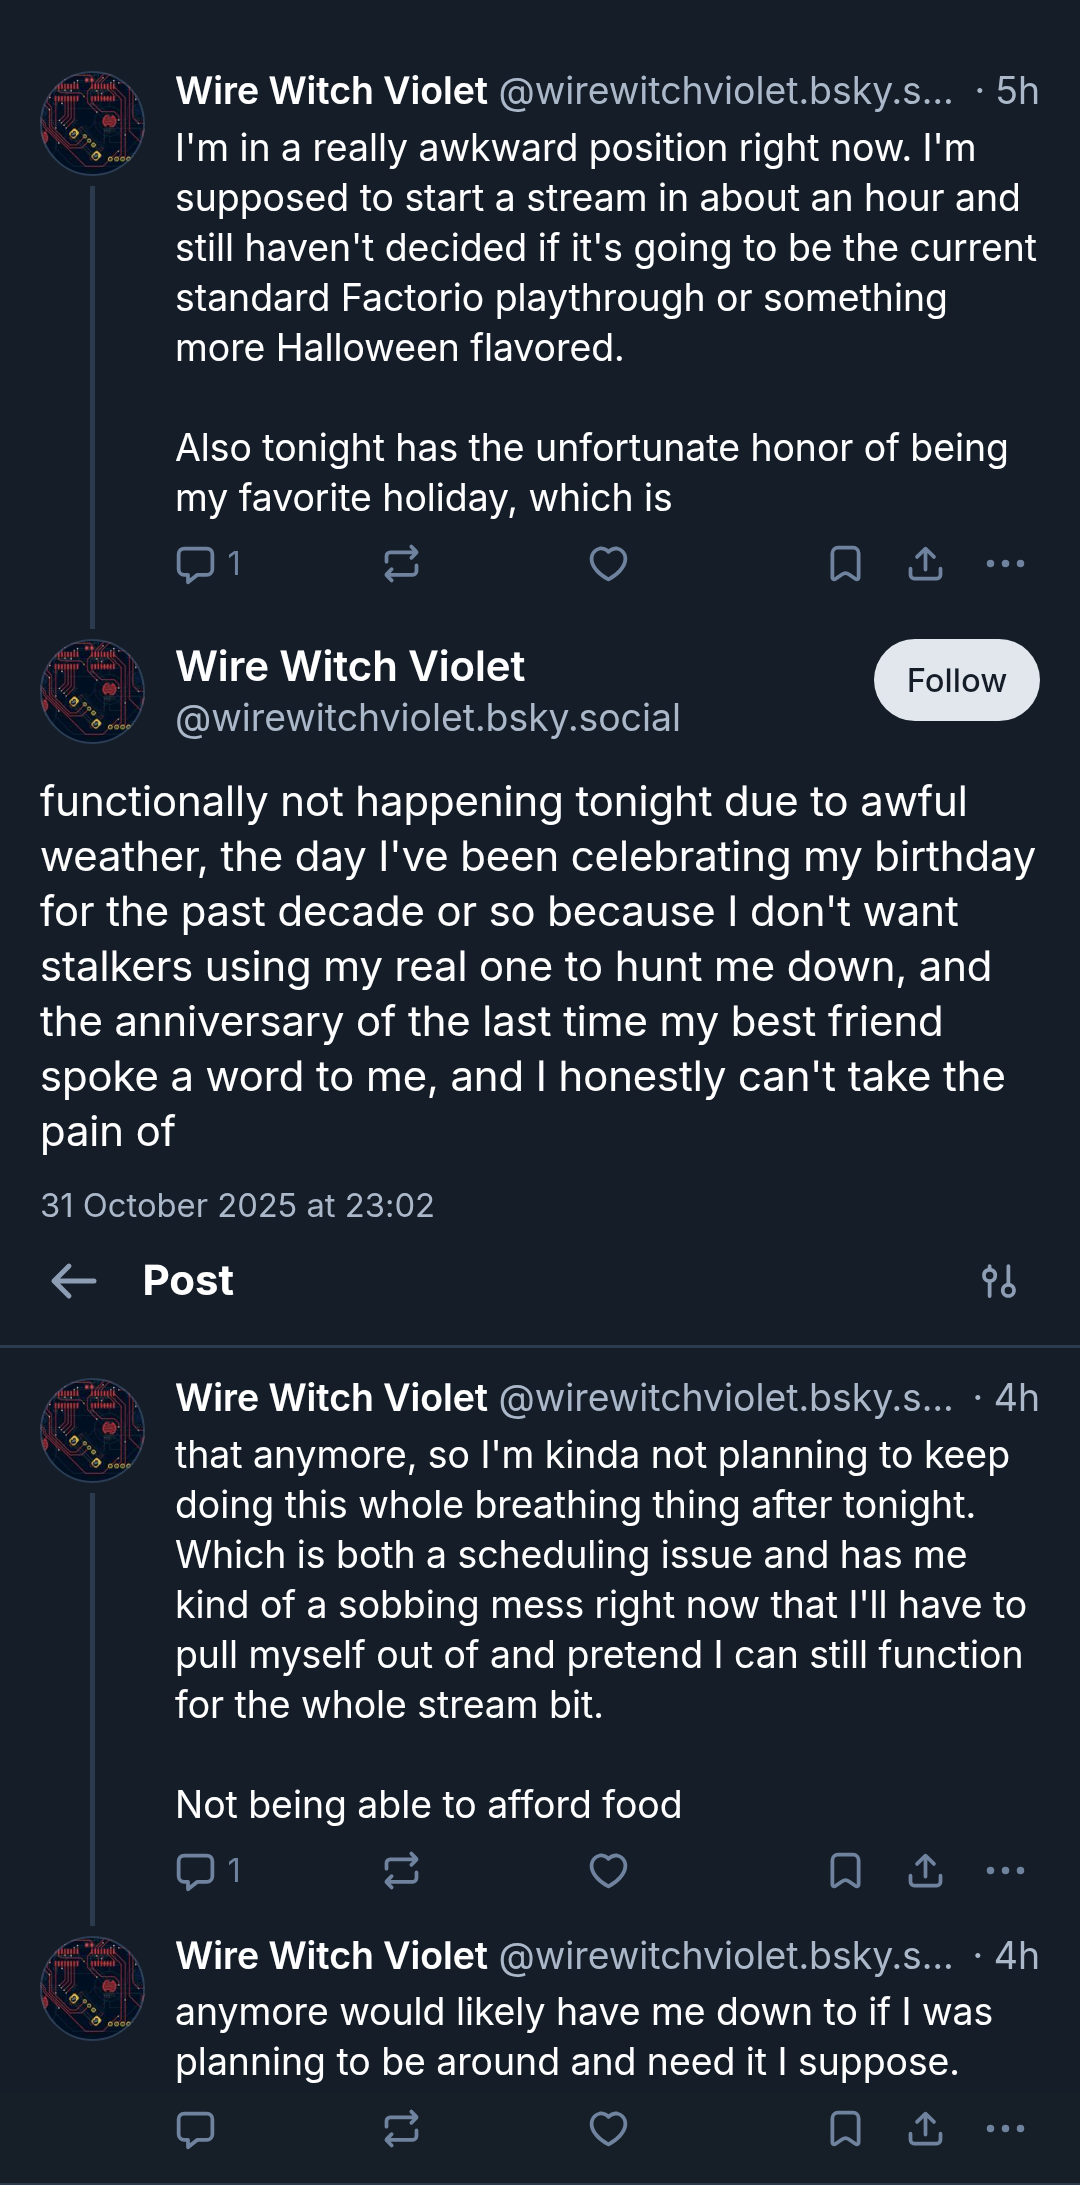
Task: Open more options on 'breathing thing' post
Action: pyautogui.click(x=1005, y=1870)
